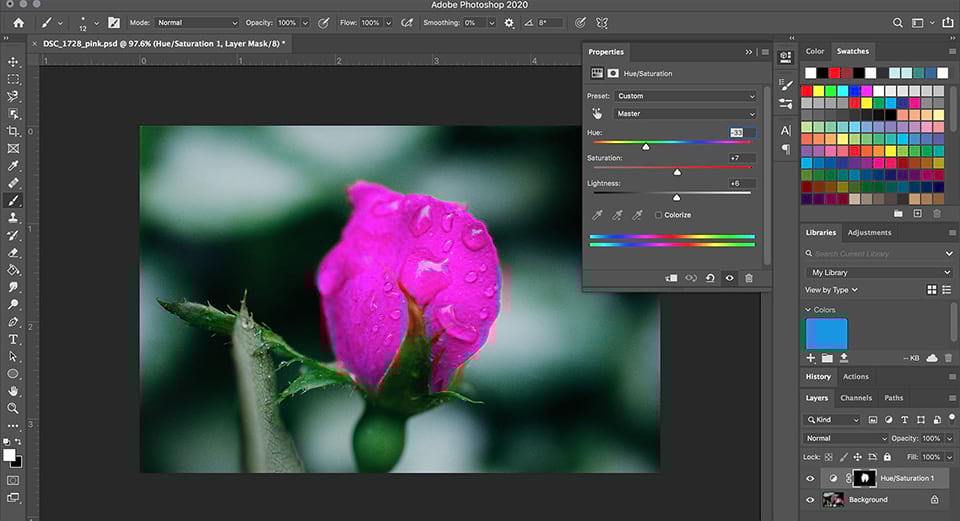Click the Home icon in options bar
This screenshot has width=960, height=521.
(x=18, y=23)
